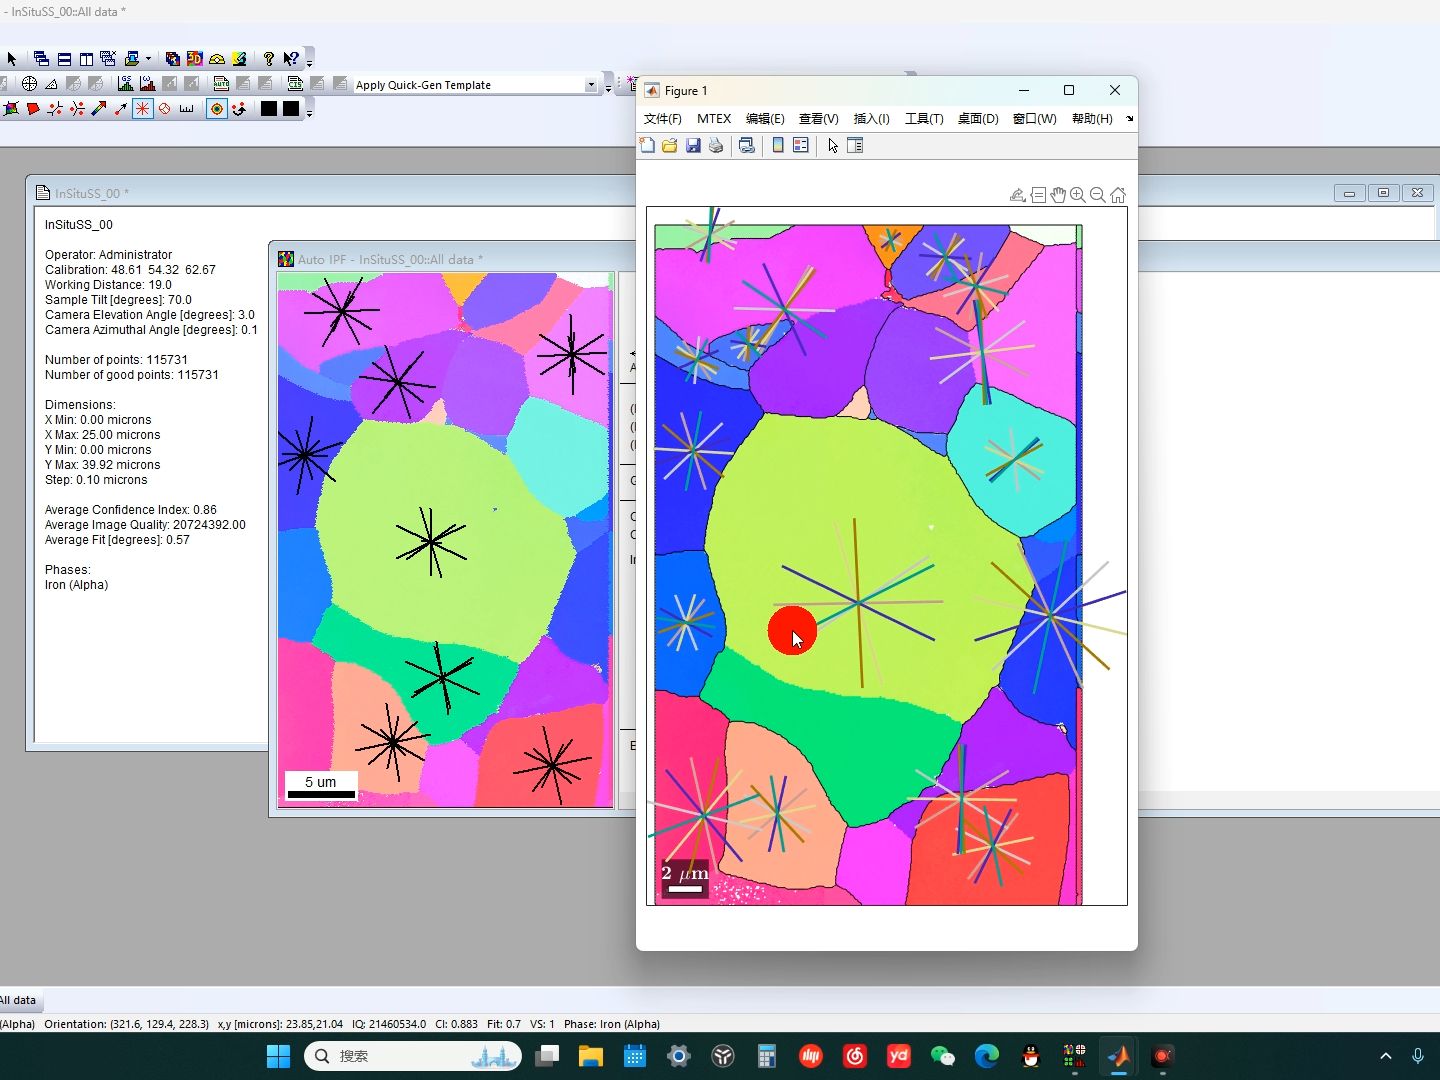This screenshot has height=1080, width=1440.
Task: Open the MTEX menu in Figure 1
Action: tap(714, 118)
